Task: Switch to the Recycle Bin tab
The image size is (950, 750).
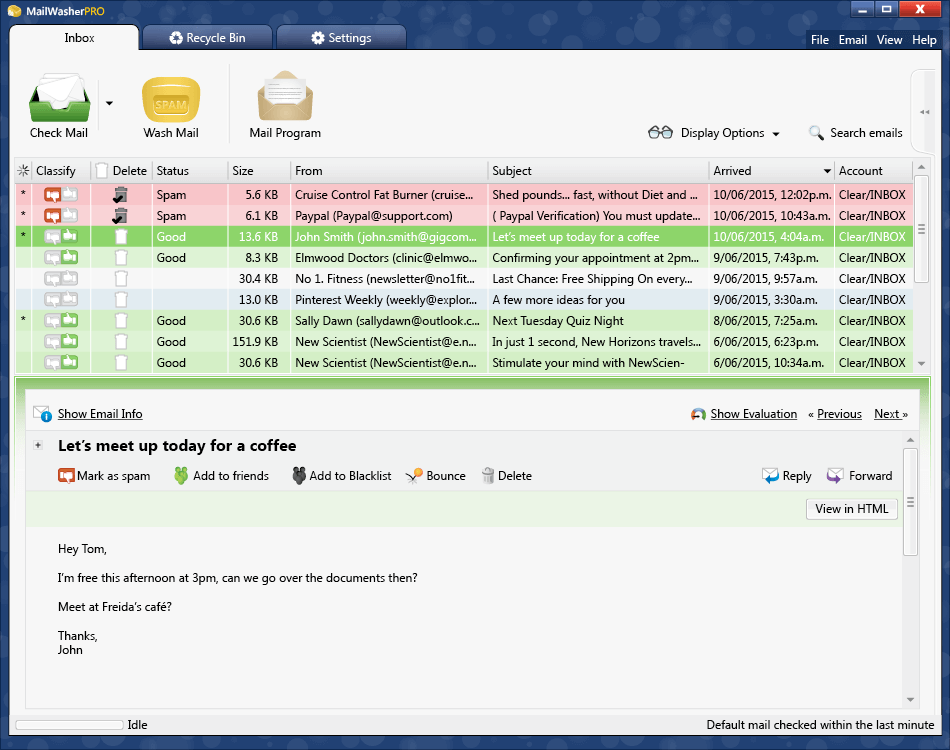Action: (x=206, y=38)
